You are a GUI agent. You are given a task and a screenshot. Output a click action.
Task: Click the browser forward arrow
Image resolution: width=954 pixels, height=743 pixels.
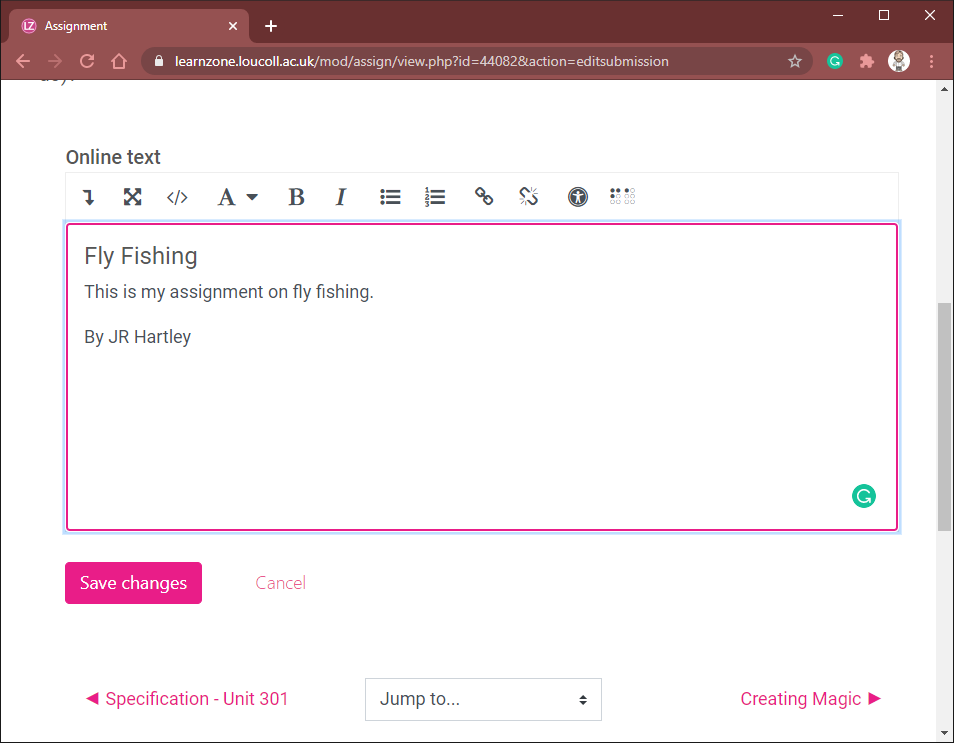pyautogui.click(x=55, y=61)
